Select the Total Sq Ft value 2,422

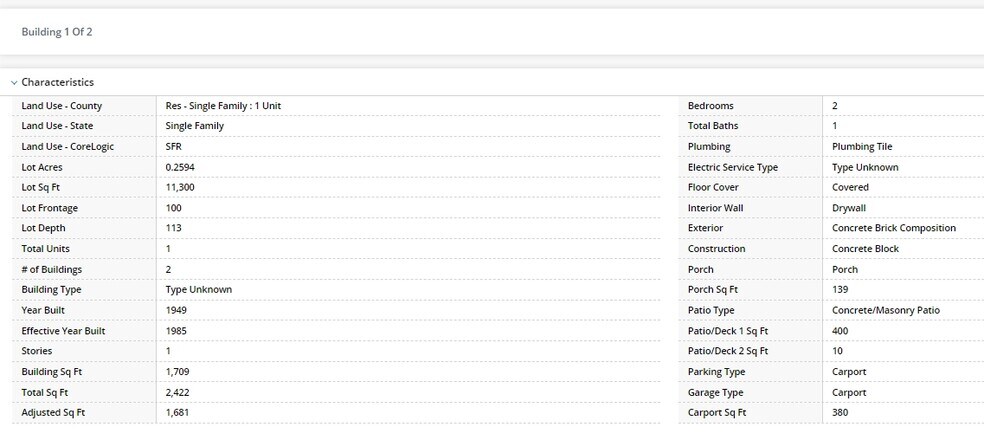[x=178, y=392]
